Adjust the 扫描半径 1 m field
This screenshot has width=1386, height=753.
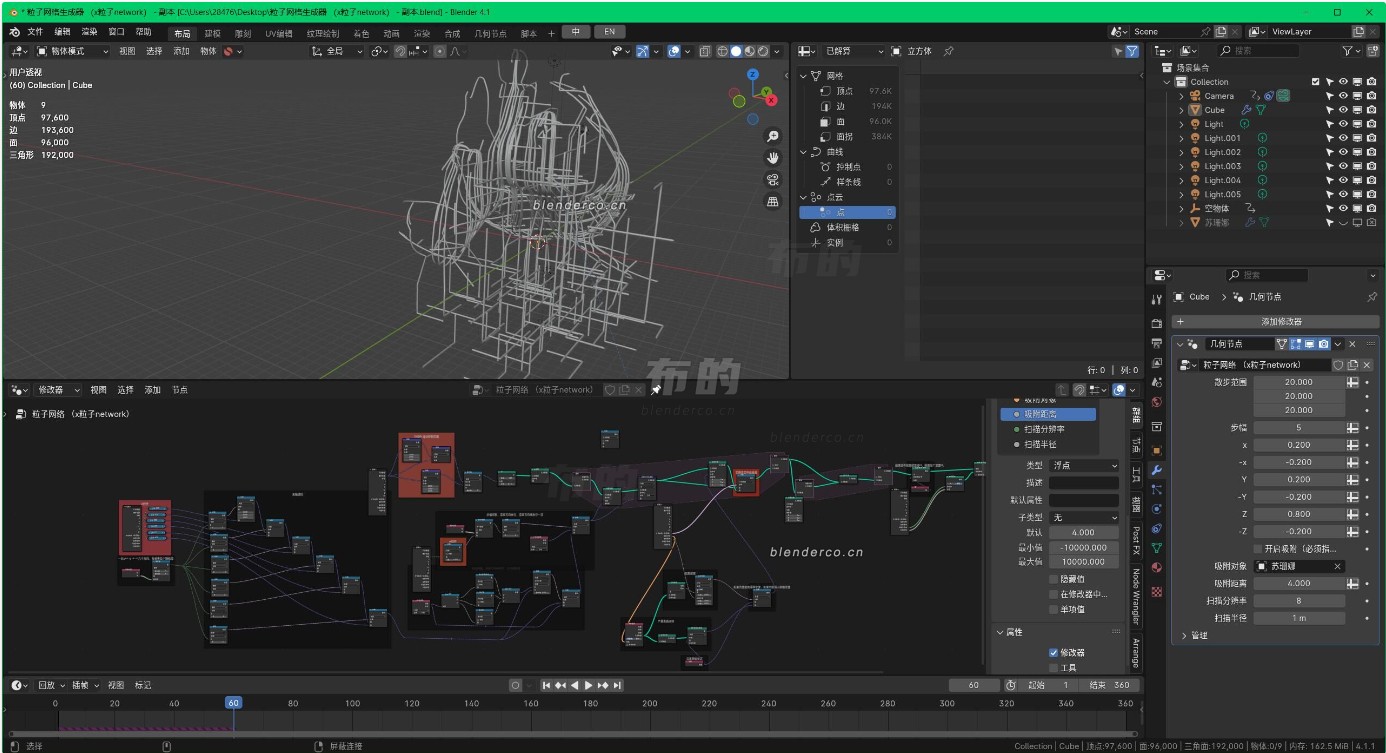tap(1299, 618)
